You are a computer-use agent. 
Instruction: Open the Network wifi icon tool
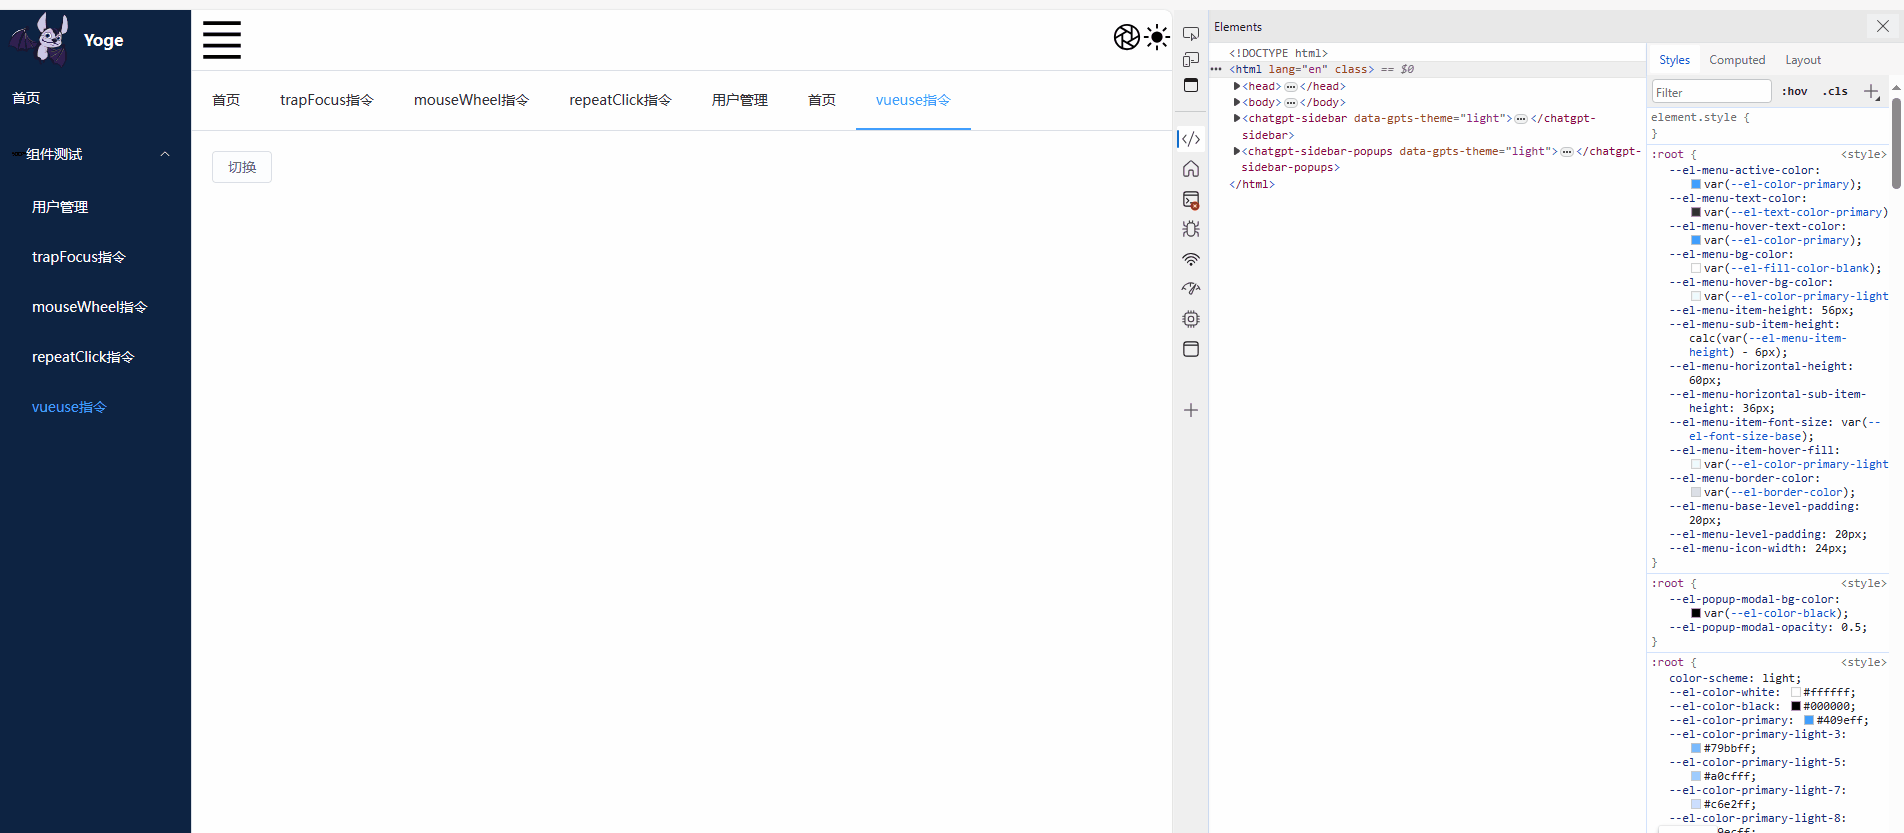point(1191,259)
